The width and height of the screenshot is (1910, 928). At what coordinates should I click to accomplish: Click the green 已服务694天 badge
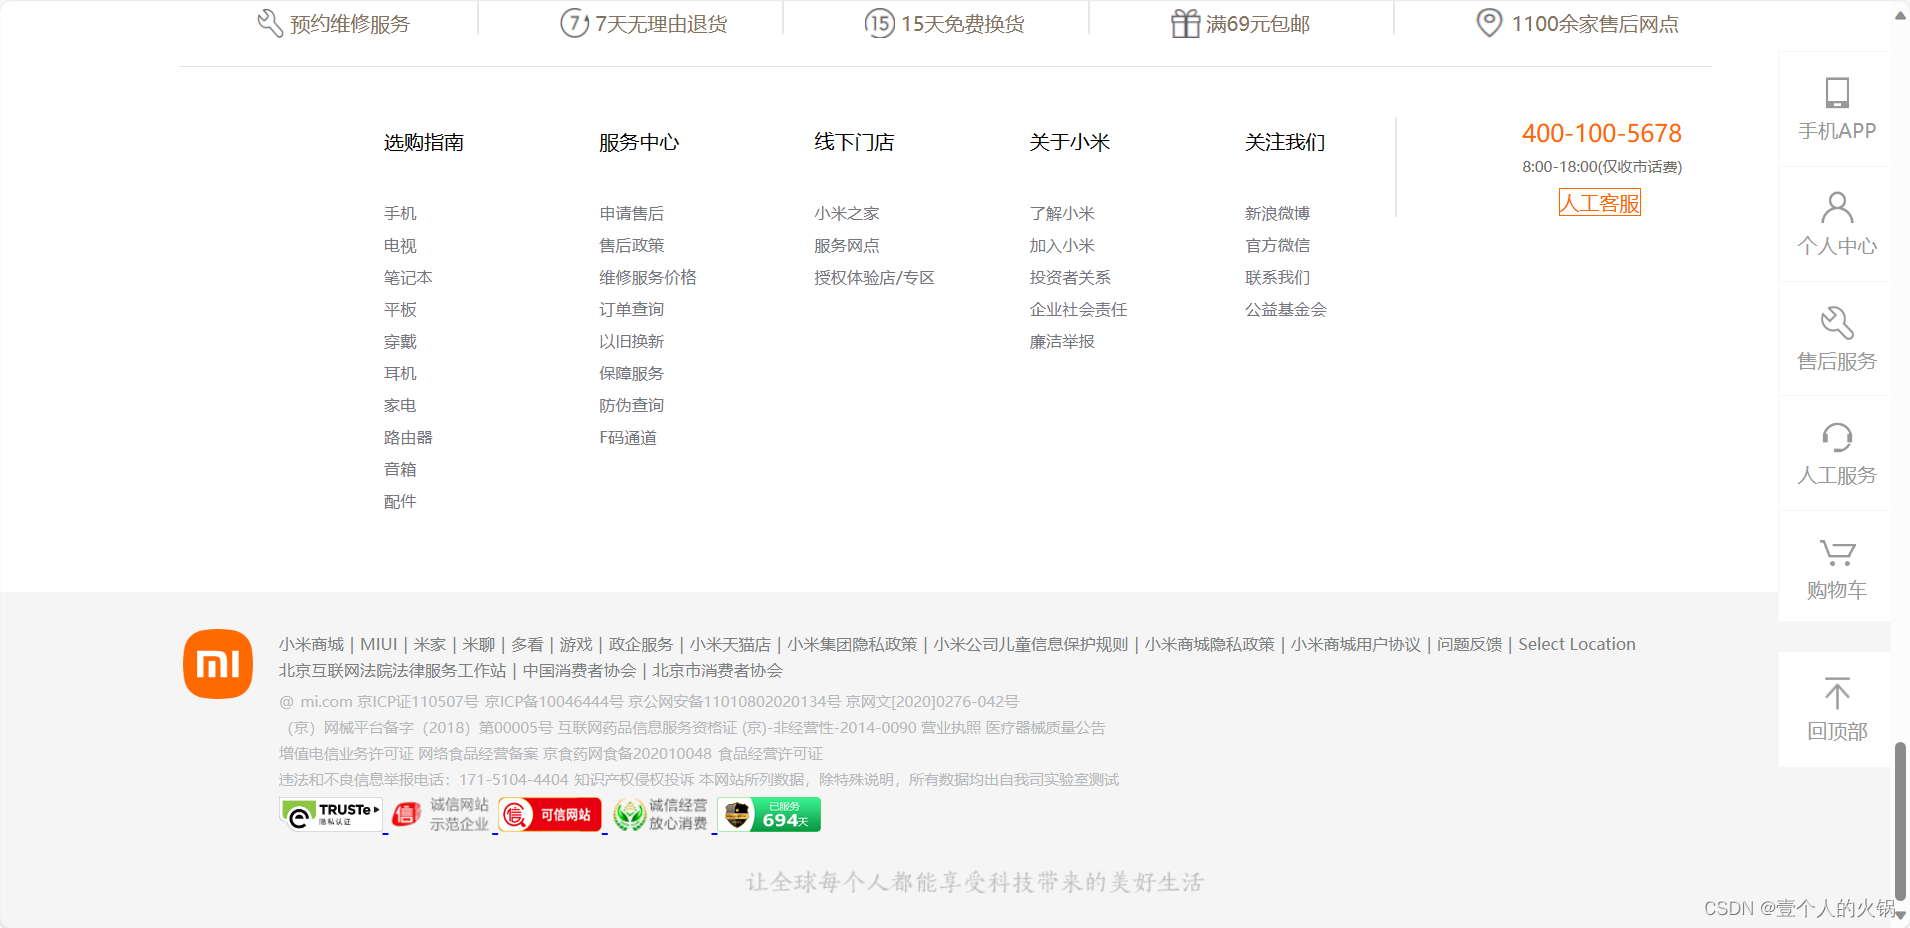(x=769, y=815)
